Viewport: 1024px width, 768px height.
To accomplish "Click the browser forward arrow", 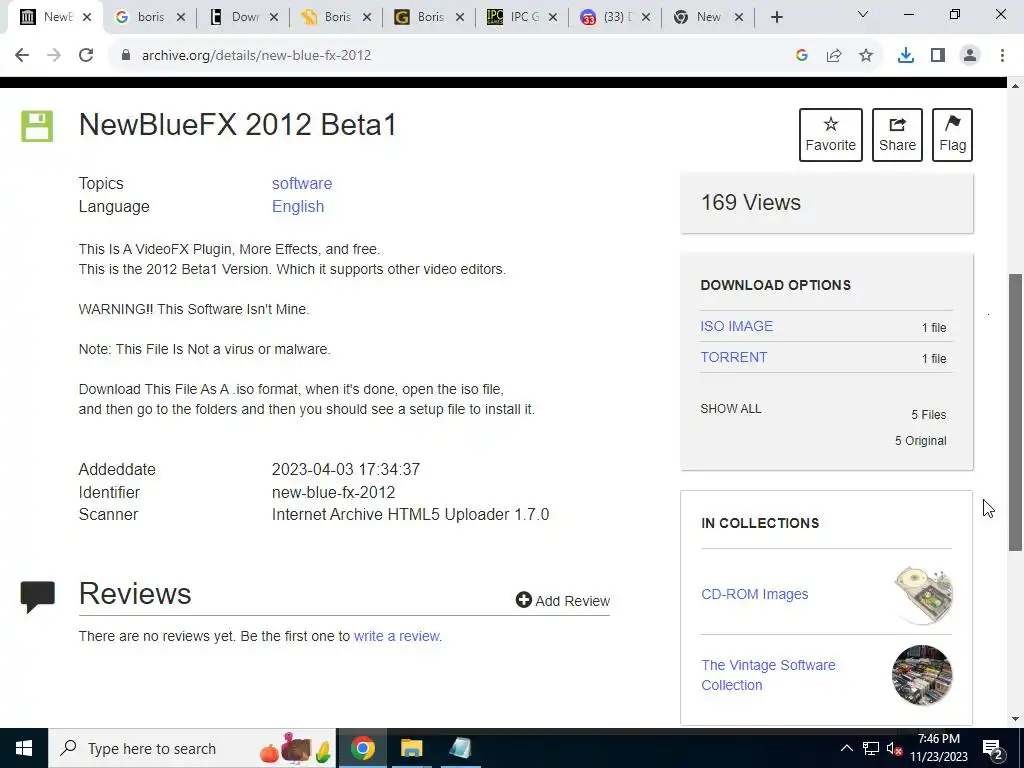I will (x=54, y=56).
